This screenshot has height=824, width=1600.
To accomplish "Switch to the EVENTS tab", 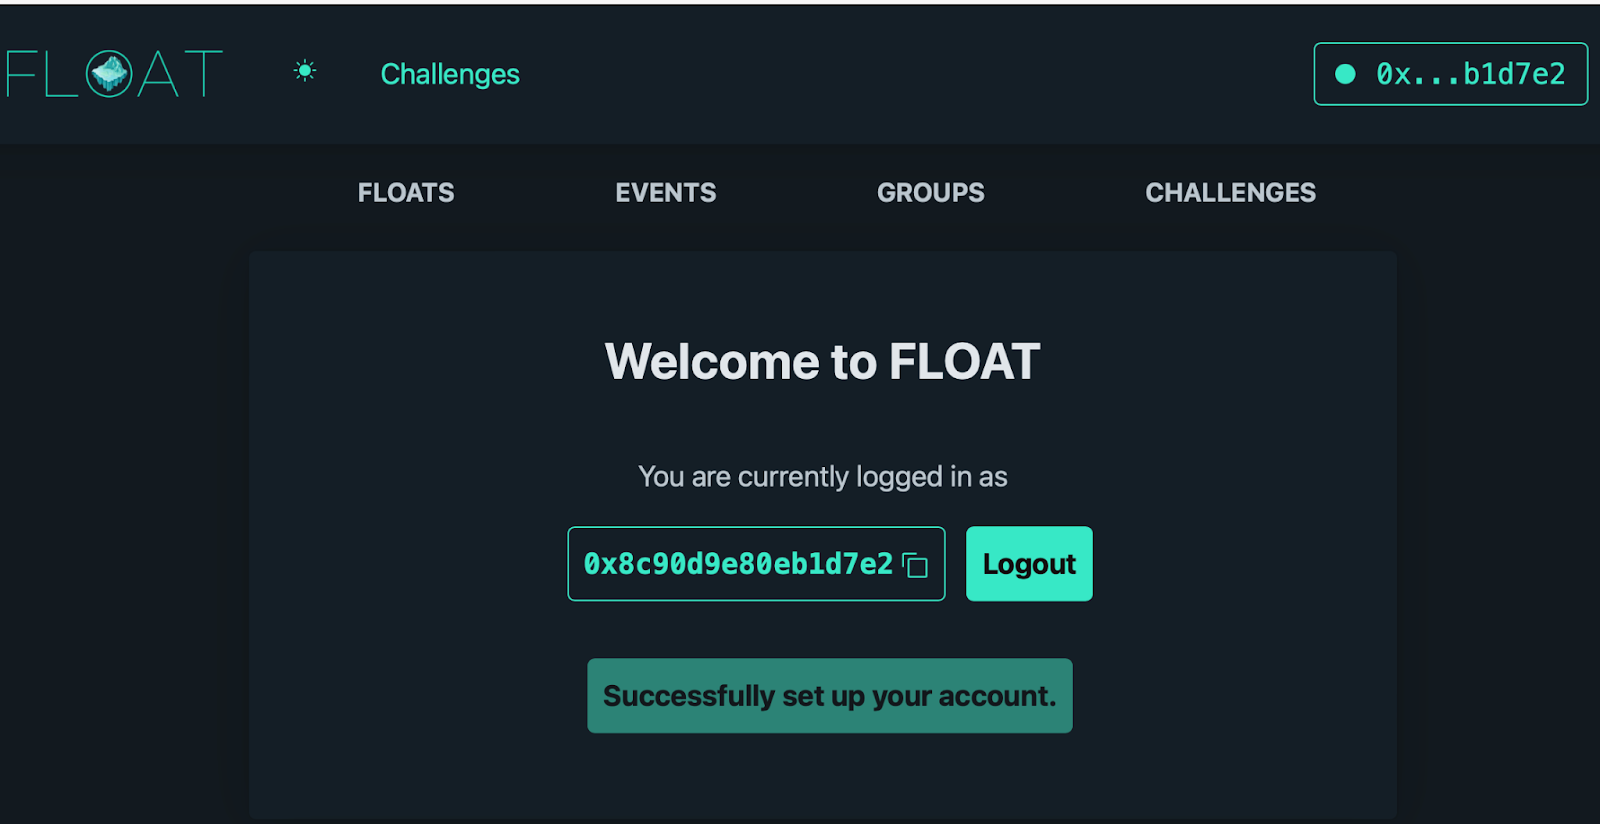I will click(x=666, y=193).
